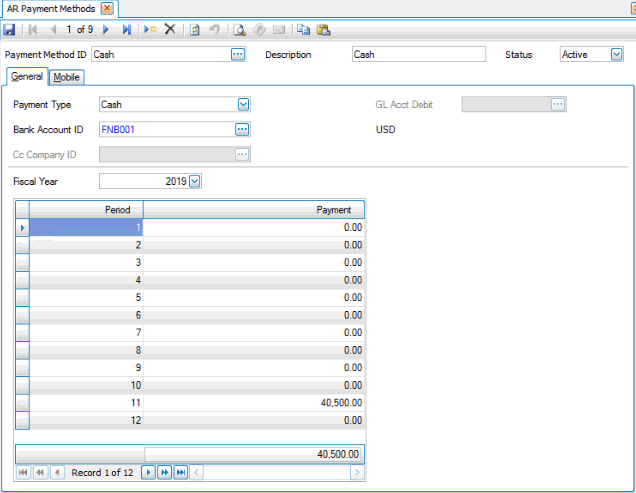Jump to last payment method record
The width and height of the screenshot is (636, 493).
pos(127,30)
